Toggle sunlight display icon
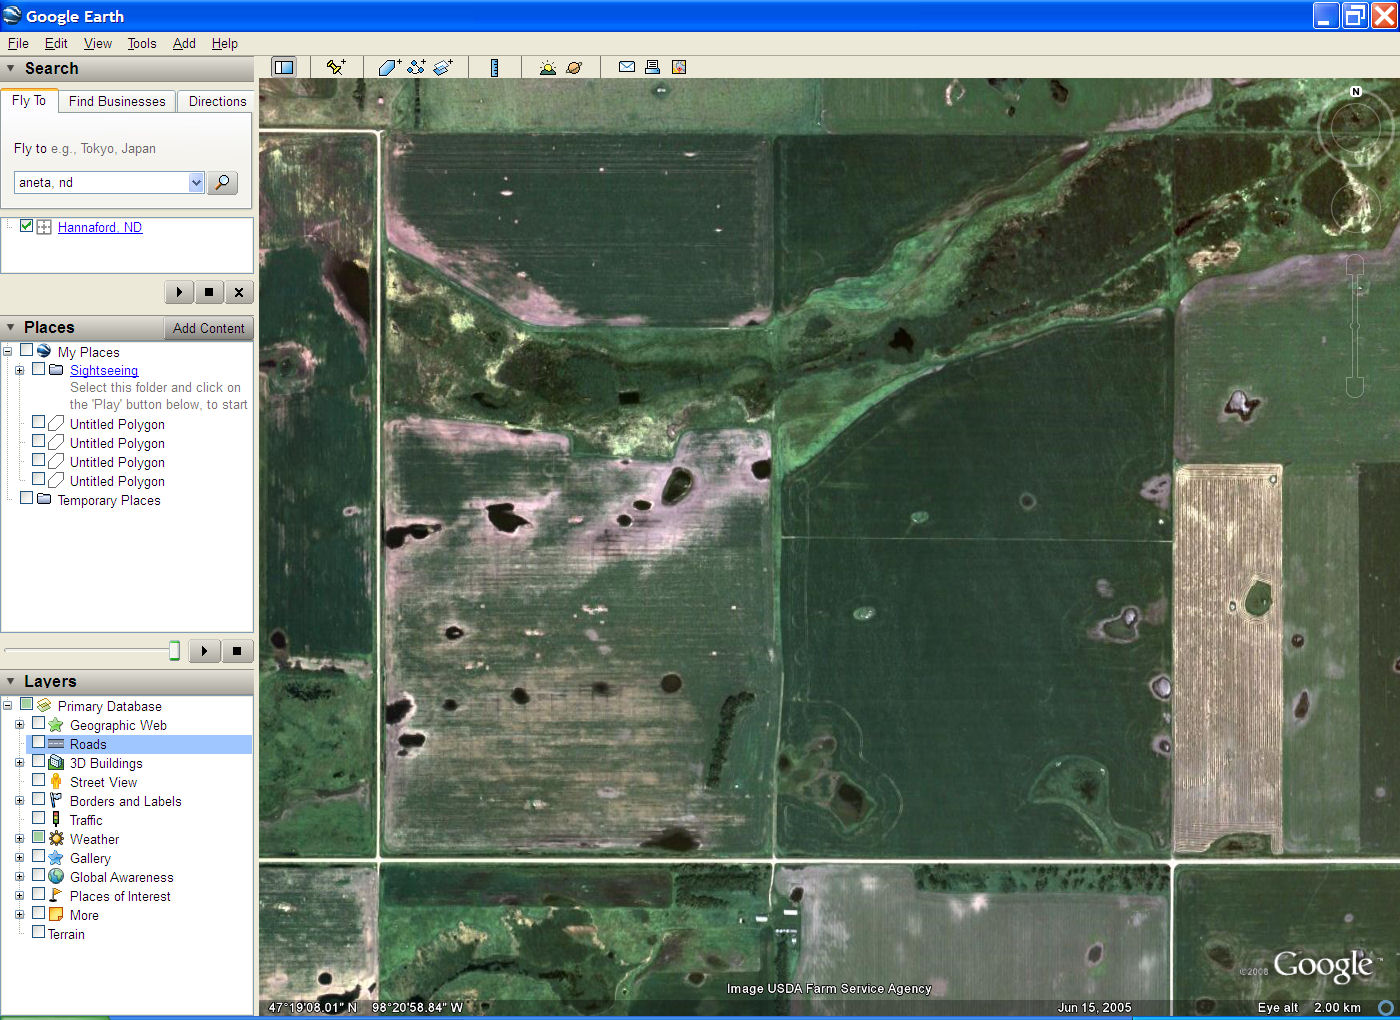 click(x=547, y=67)
